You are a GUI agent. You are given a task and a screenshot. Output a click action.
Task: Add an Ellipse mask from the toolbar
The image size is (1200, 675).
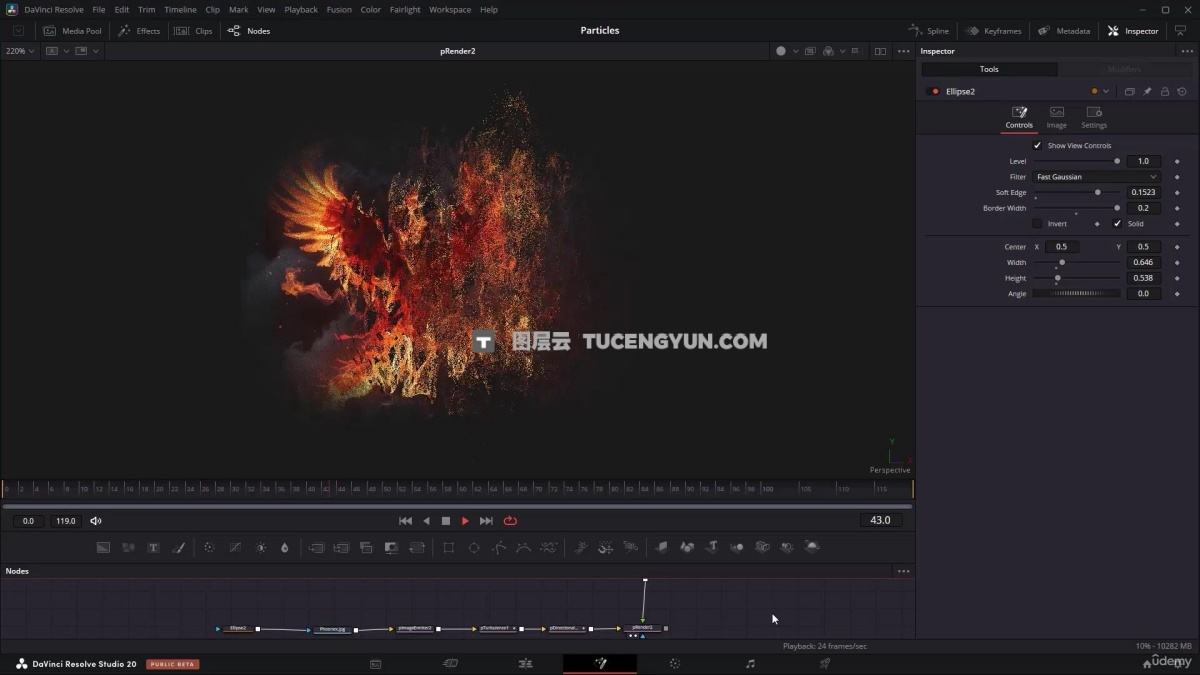tap(474, 548)
